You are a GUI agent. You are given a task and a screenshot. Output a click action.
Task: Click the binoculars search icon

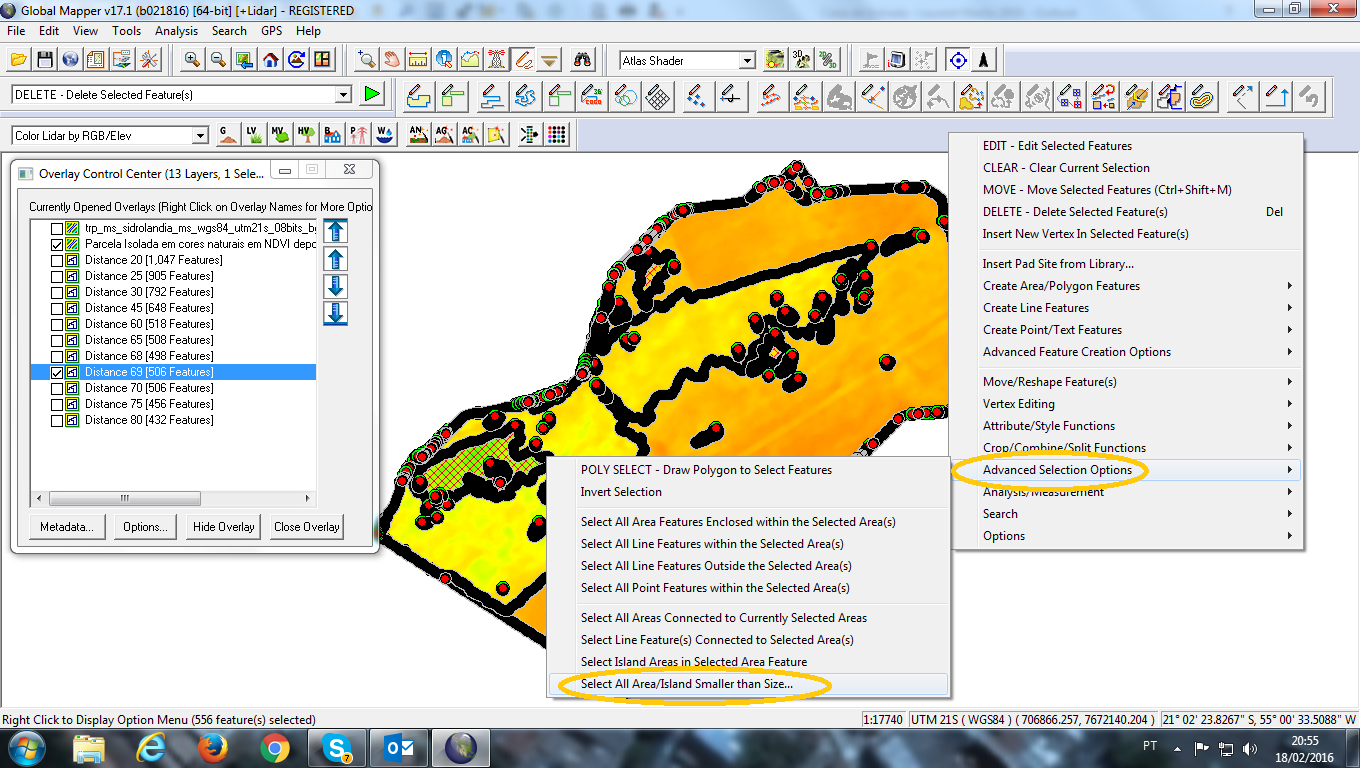pyautogui.click(x=585, y=60)
